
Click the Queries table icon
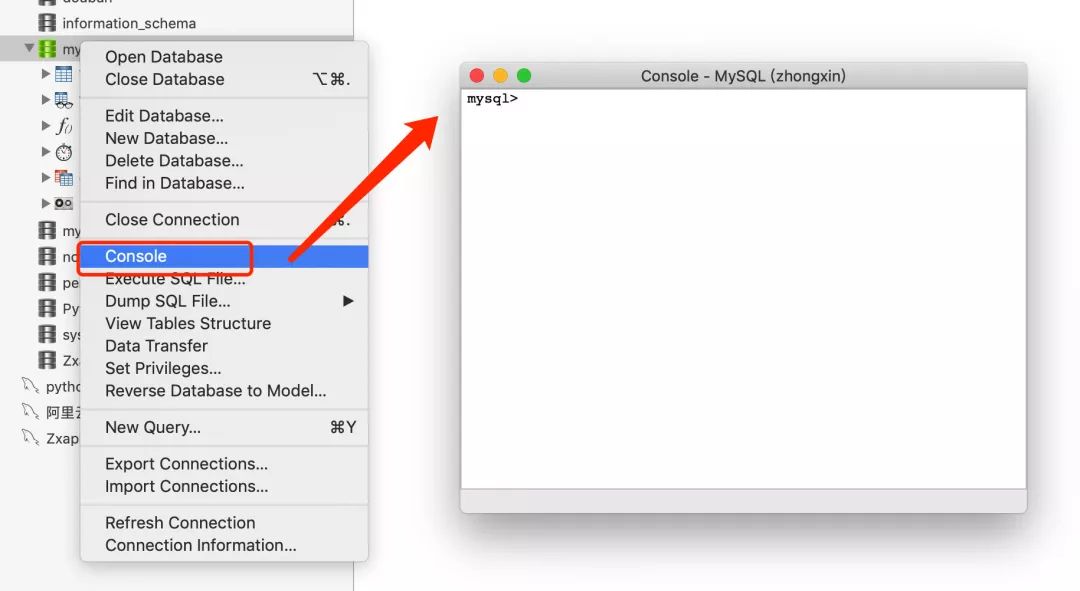point(64,178)
